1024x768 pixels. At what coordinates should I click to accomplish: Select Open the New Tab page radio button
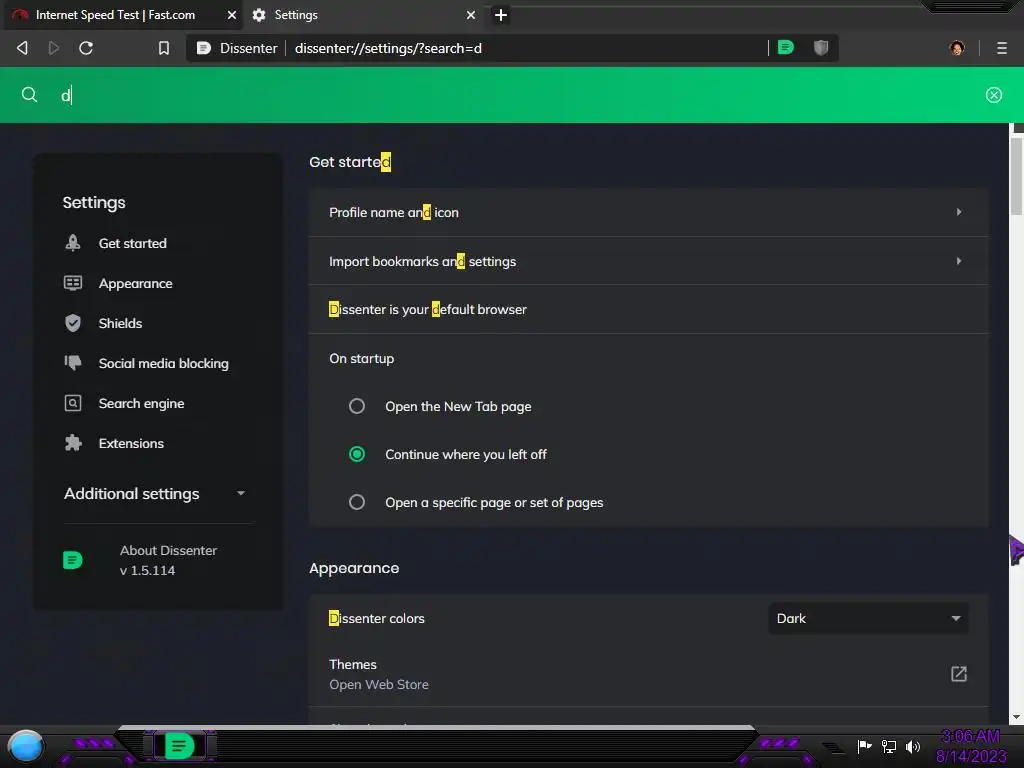point(357,406)
